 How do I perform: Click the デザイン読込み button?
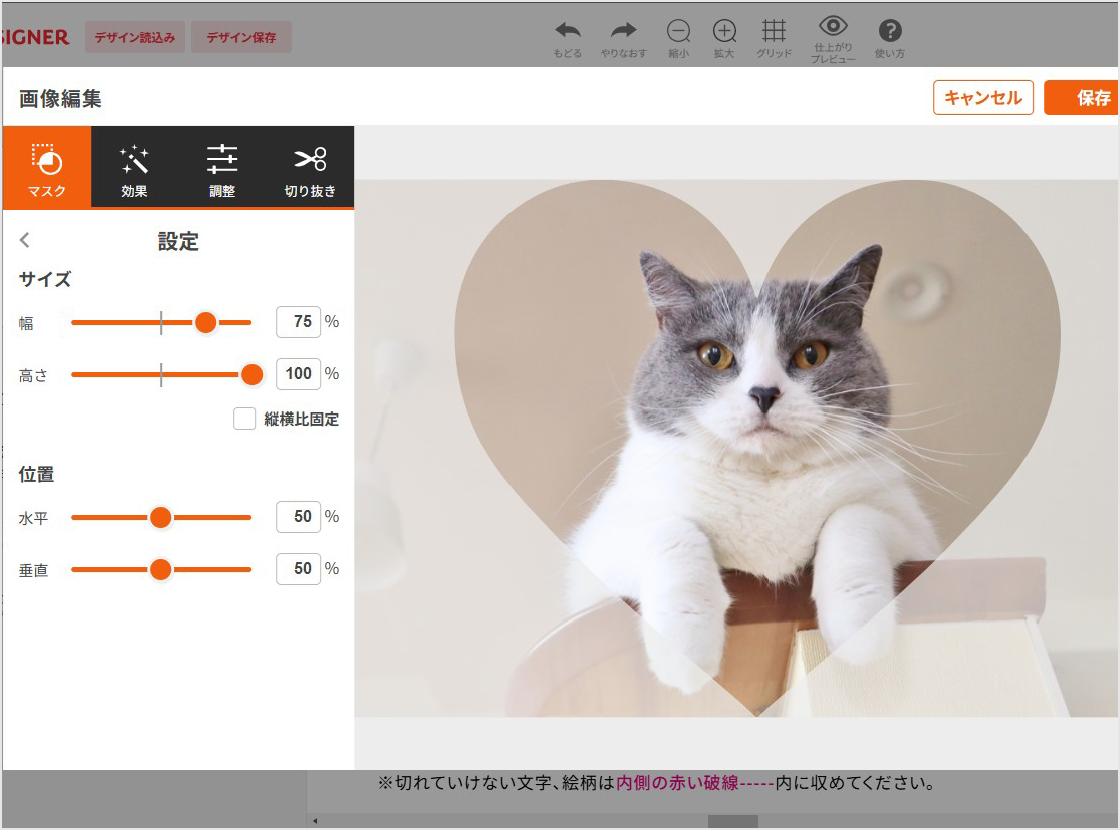[x=134, y=36]
